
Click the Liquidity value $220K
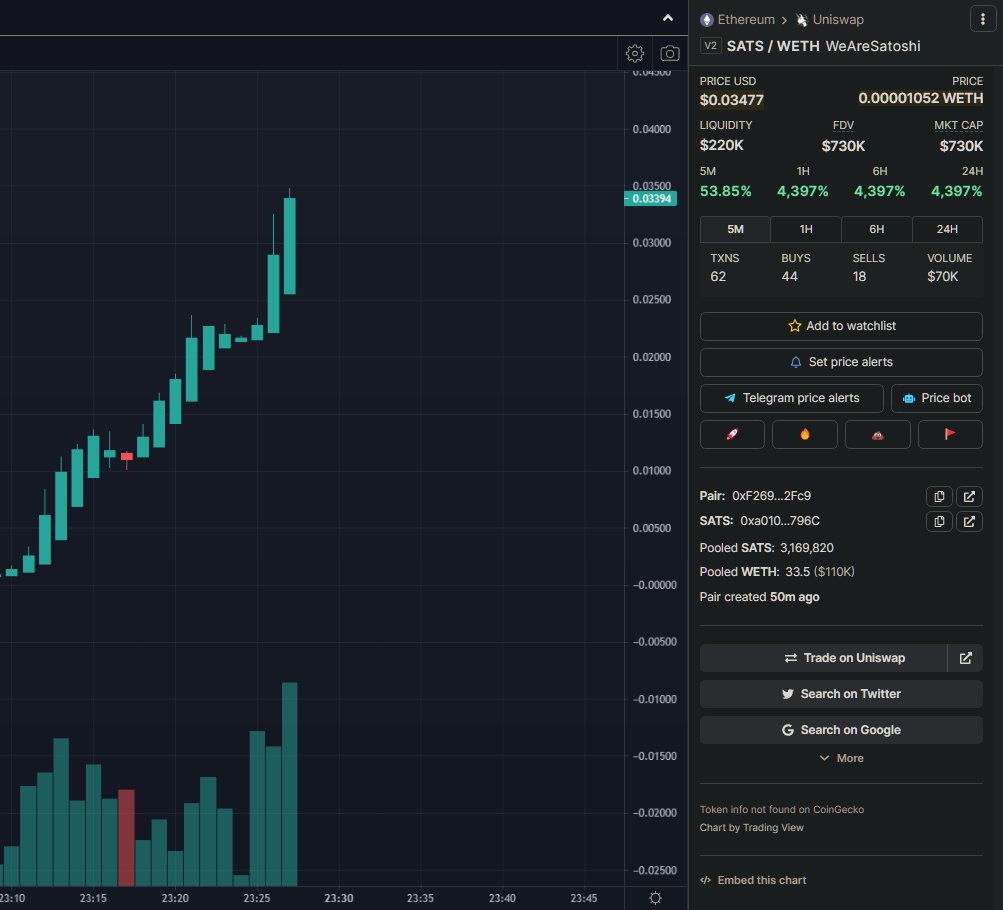(x=722, y=145)
